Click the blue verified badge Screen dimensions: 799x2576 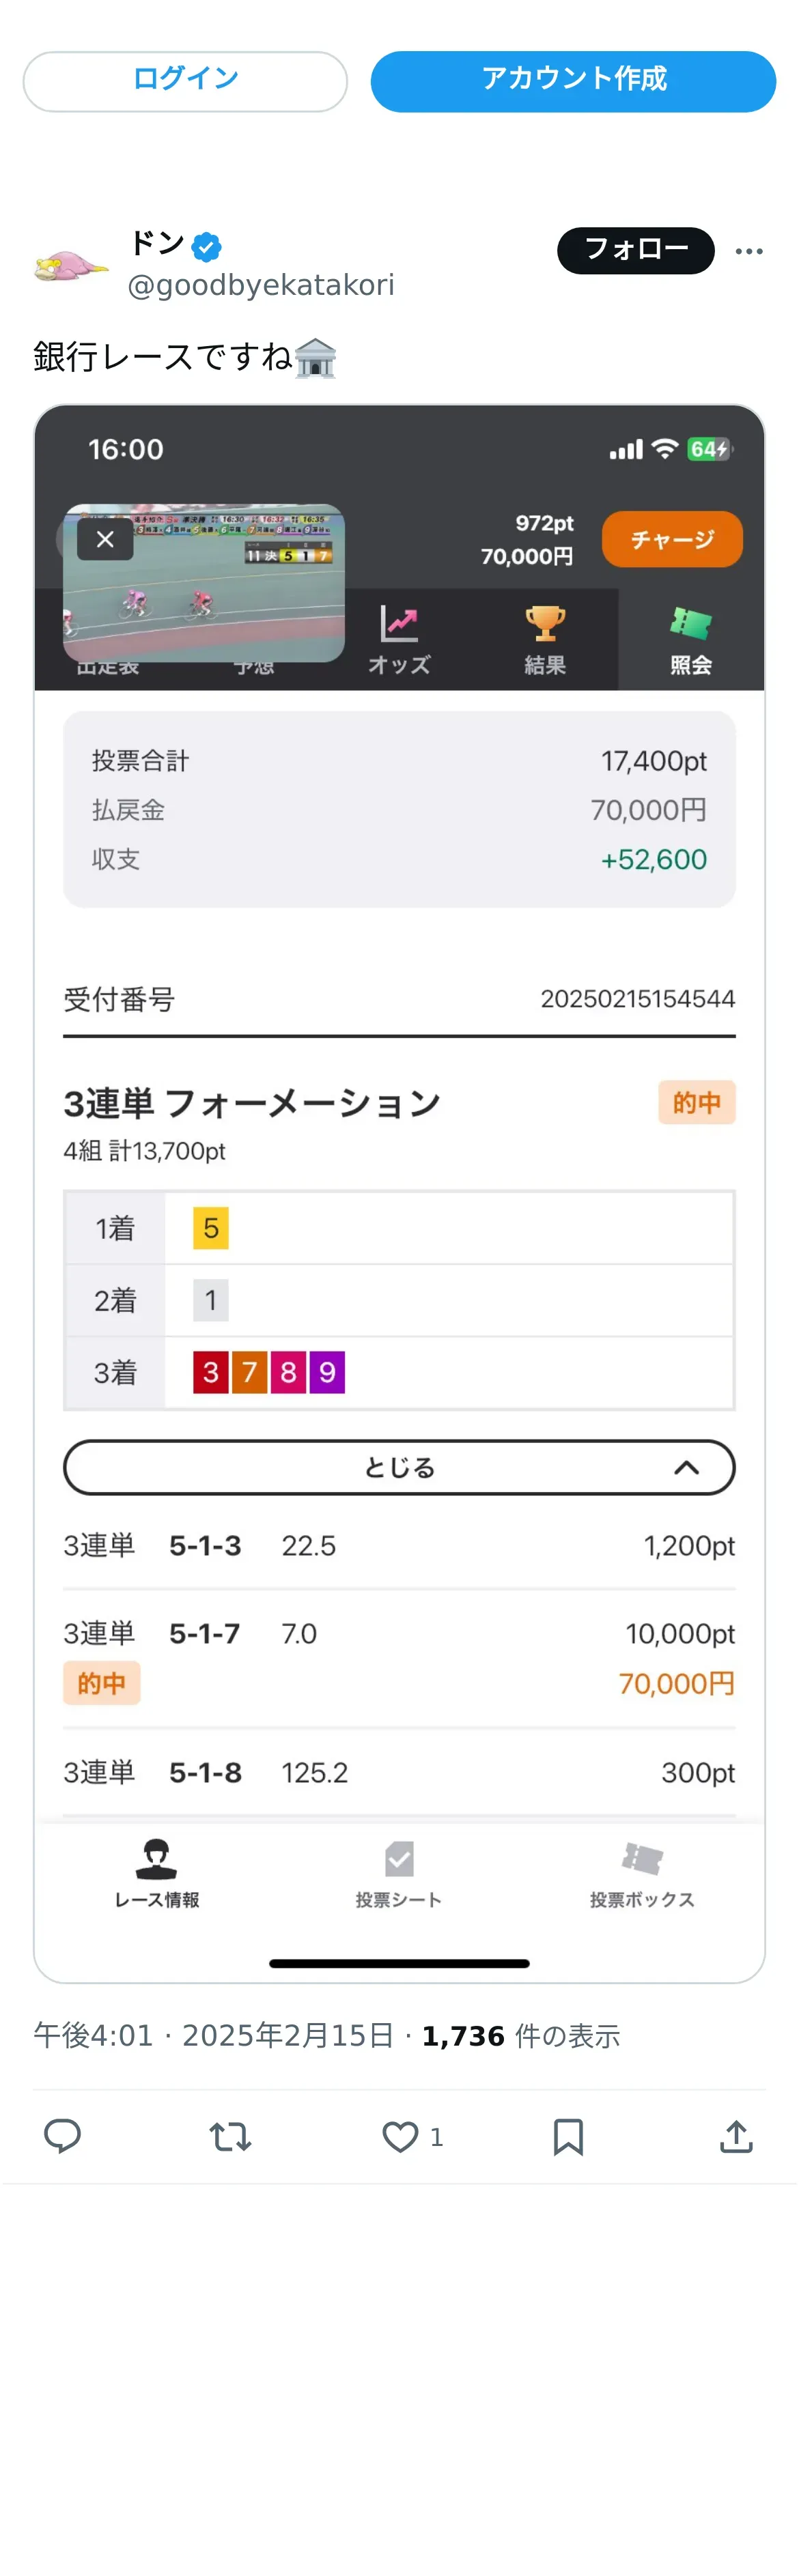coord(207,246)
